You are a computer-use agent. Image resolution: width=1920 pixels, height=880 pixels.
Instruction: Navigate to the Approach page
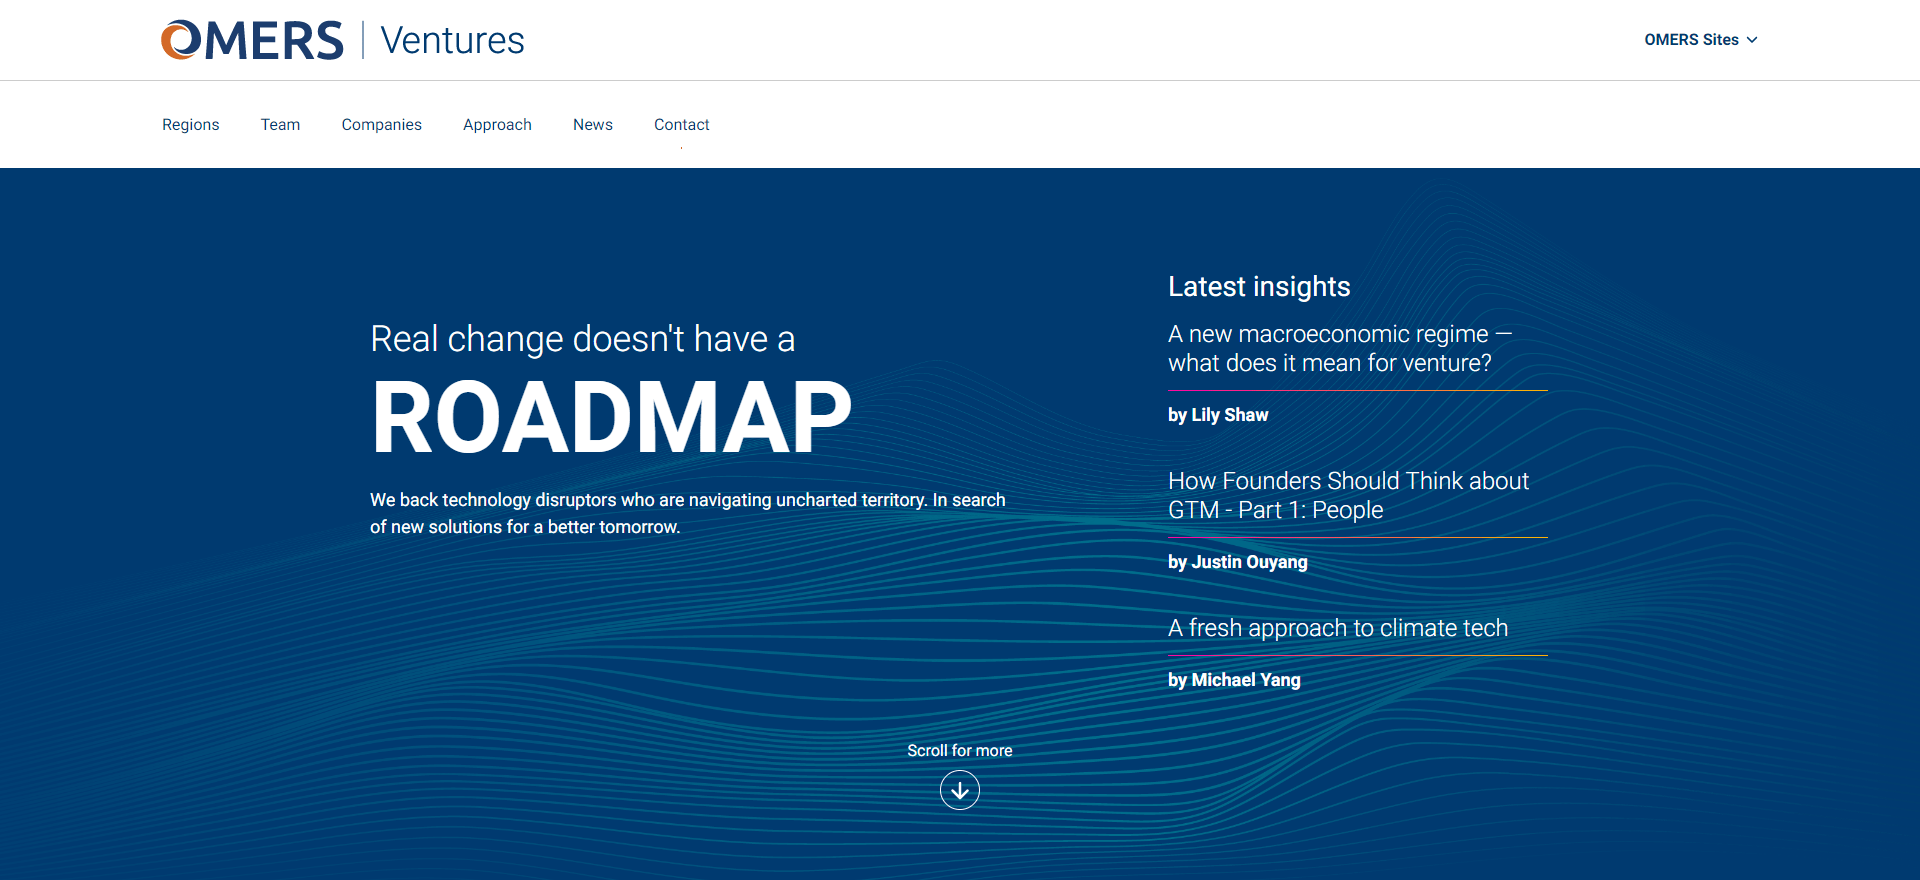pos(497,125)
